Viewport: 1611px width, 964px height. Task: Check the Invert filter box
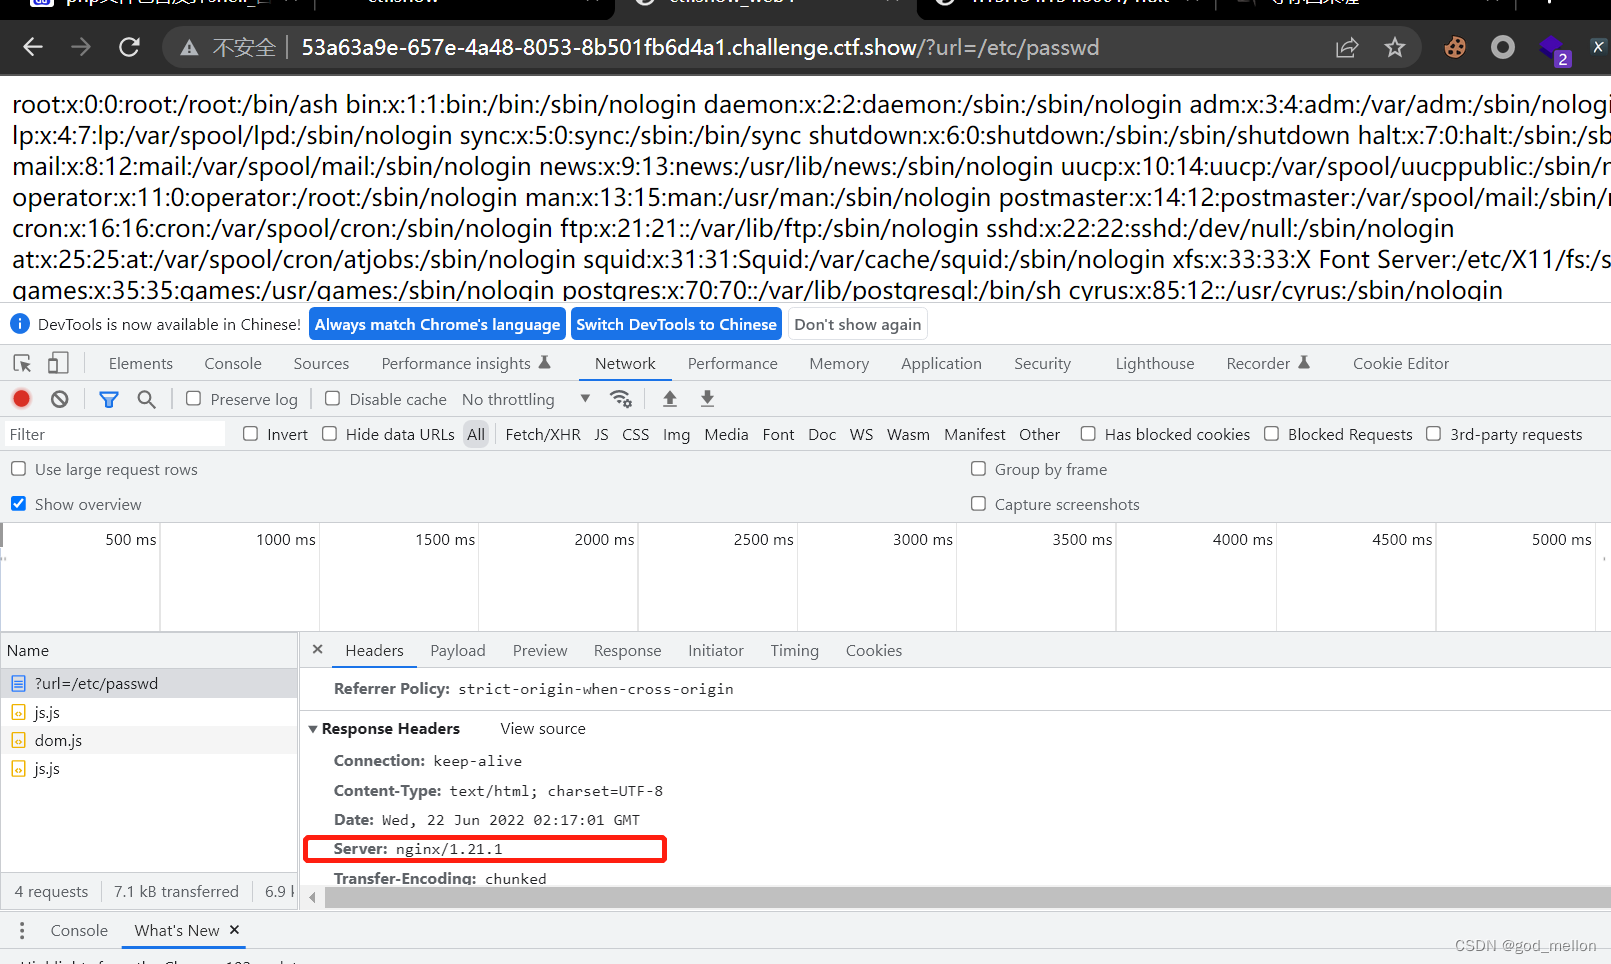251,434
